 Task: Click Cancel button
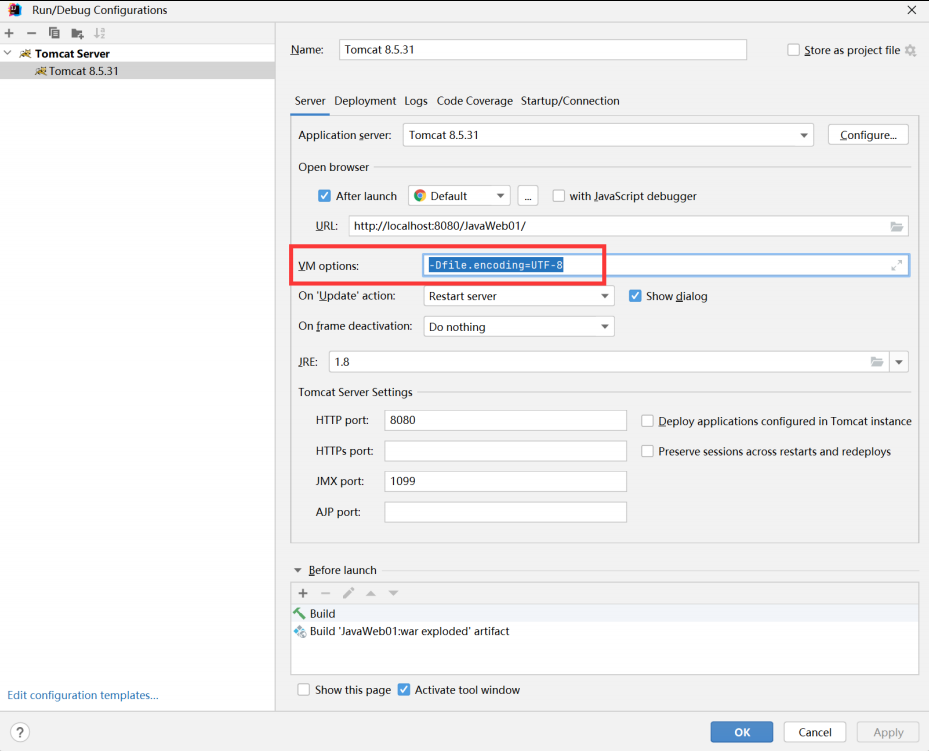pos(815,732)
